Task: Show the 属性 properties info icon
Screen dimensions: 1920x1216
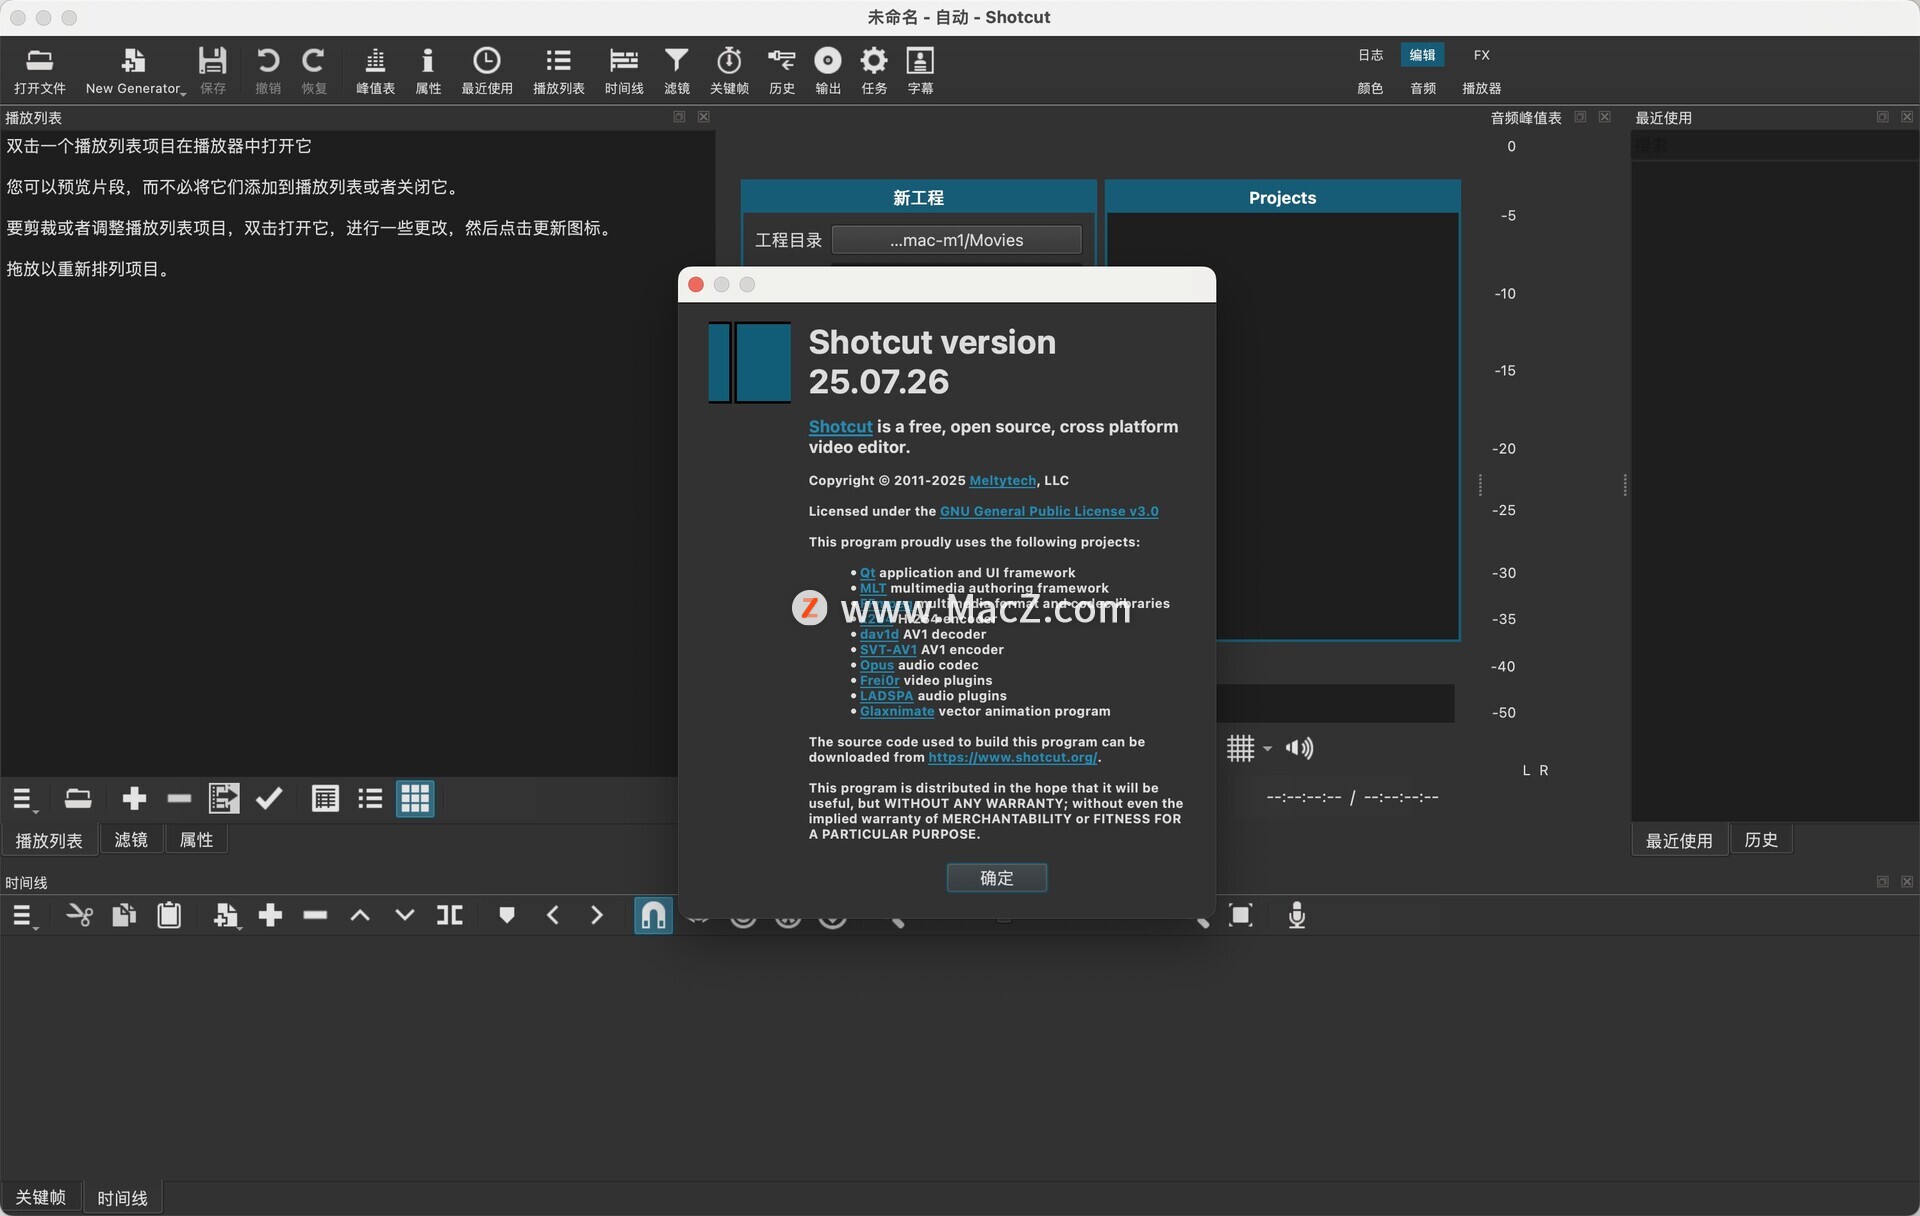Action: [428, 70]
